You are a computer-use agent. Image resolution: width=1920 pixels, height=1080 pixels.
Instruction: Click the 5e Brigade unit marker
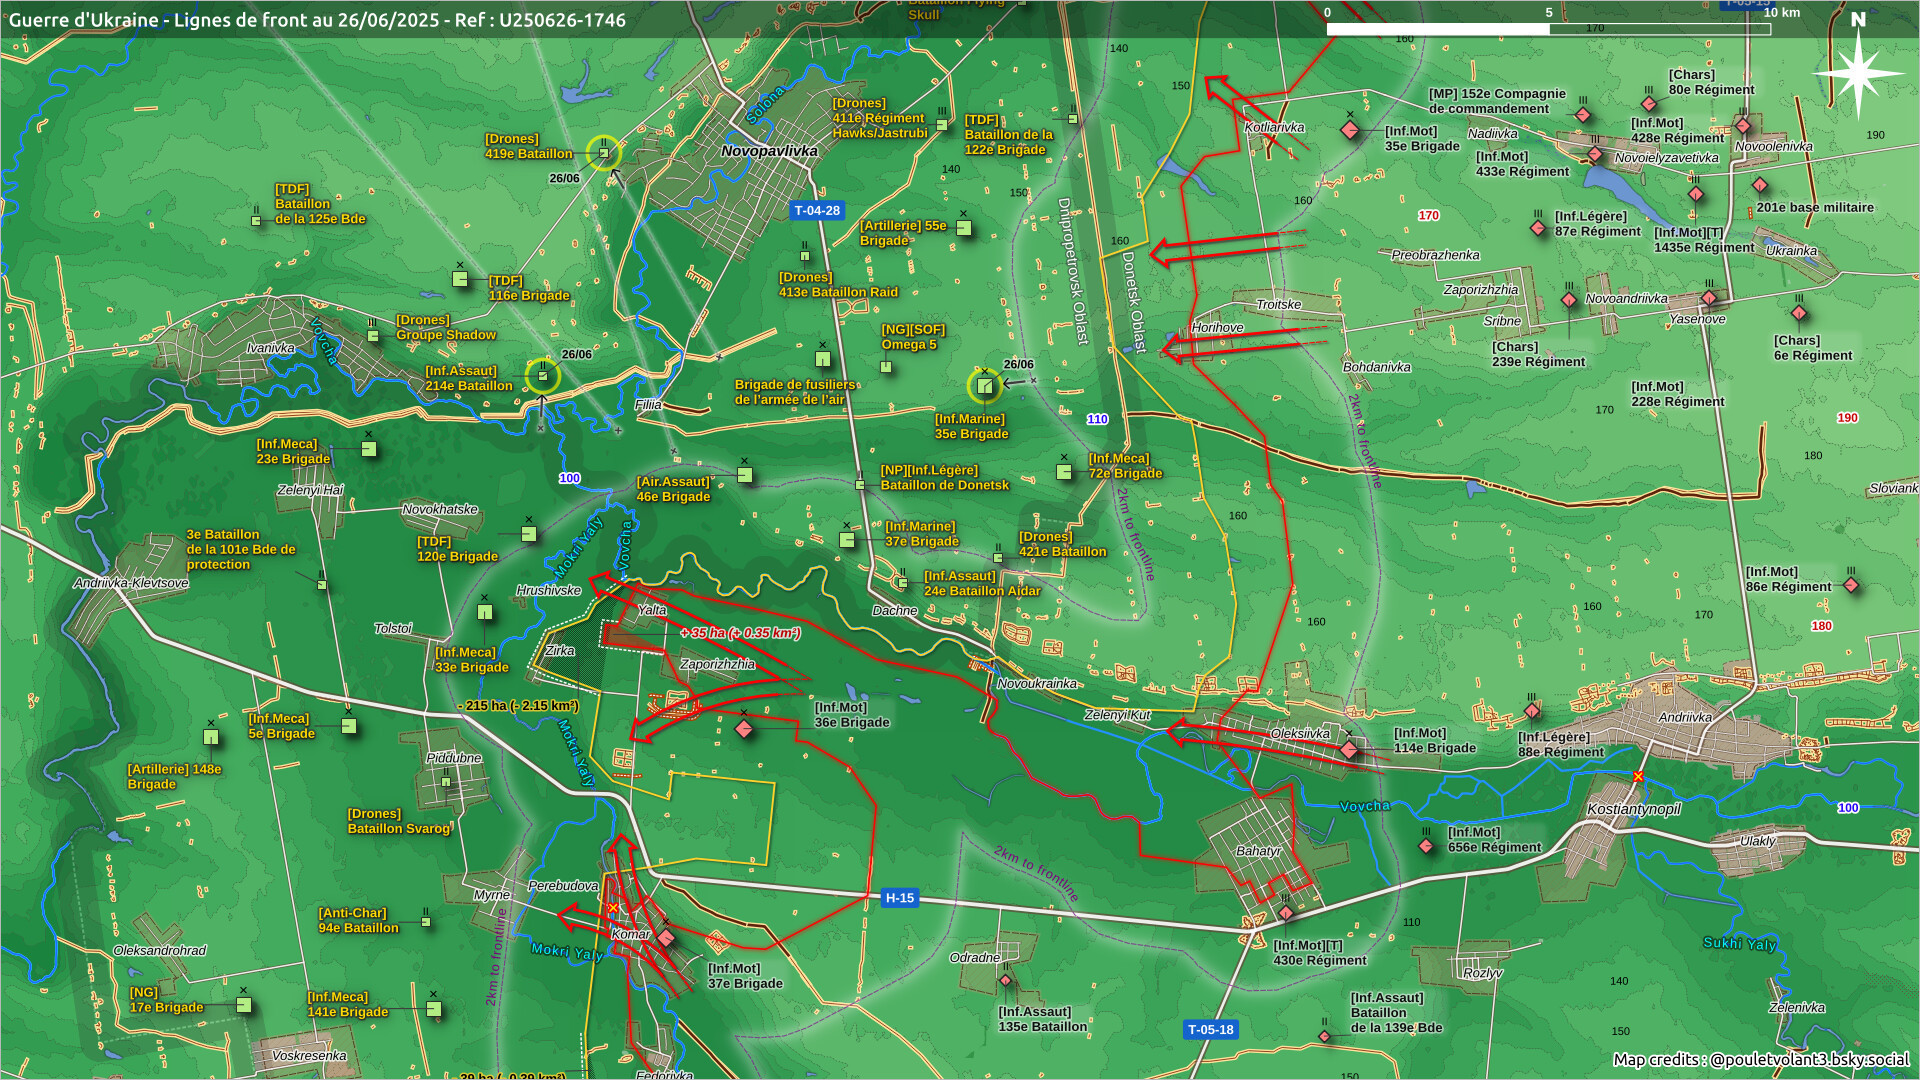point(348,726)
